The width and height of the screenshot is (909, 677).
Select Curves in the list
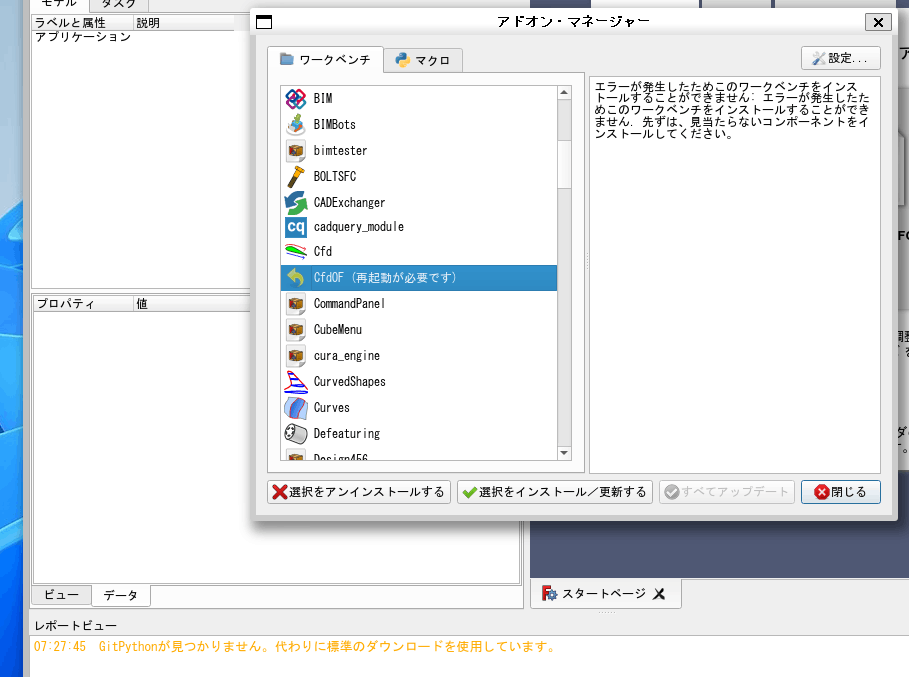[x=419, y=407]
